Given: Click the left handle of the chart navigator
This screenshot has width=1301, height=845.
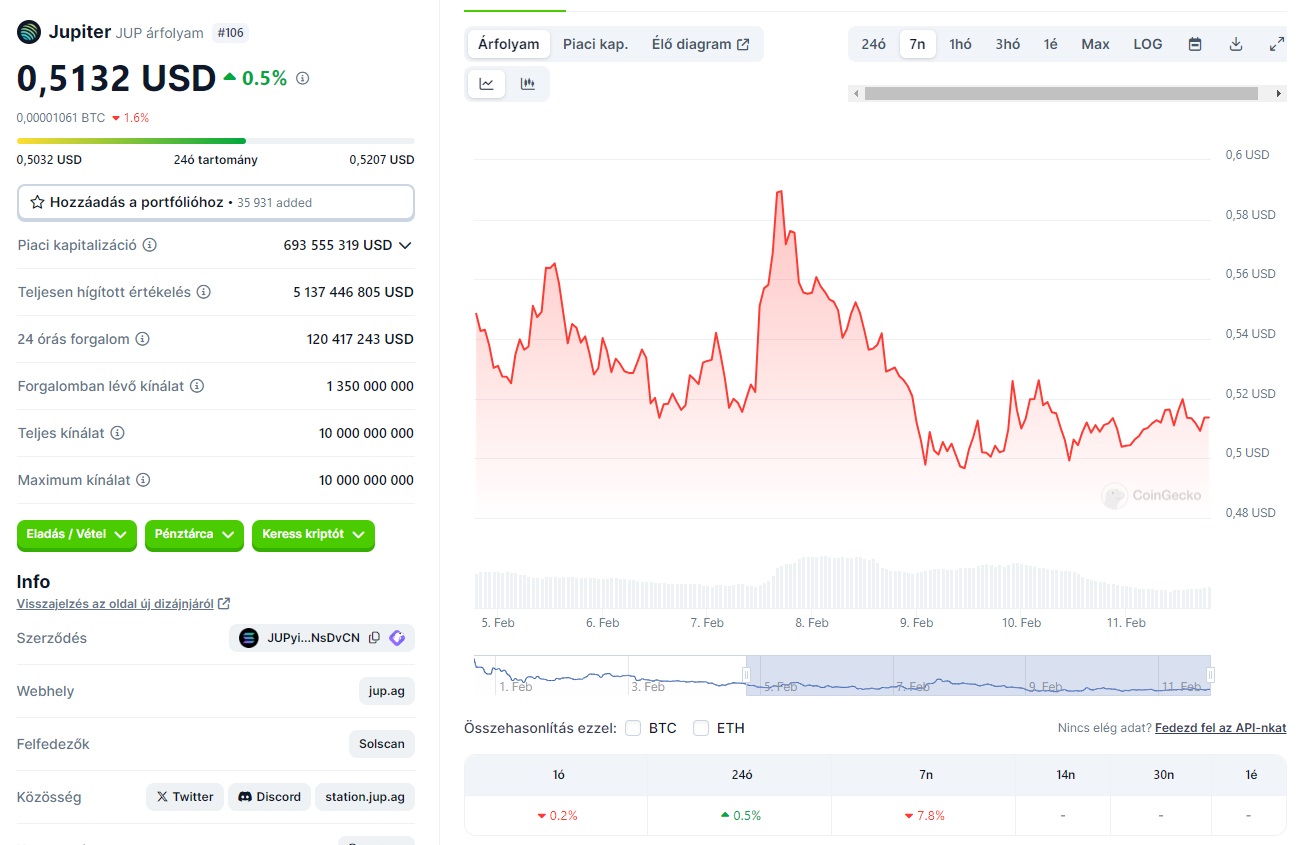Looking at the screenshot, I should coord(746,675).
